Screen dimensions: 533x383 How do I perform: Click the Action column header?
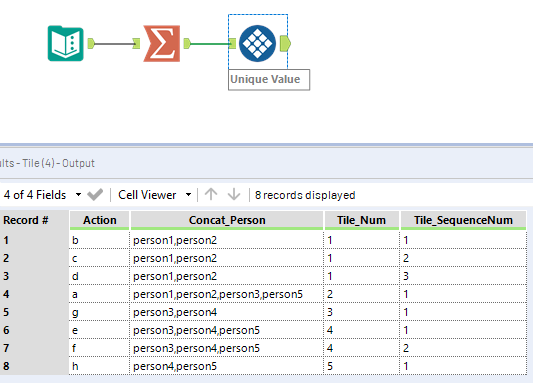100,220
